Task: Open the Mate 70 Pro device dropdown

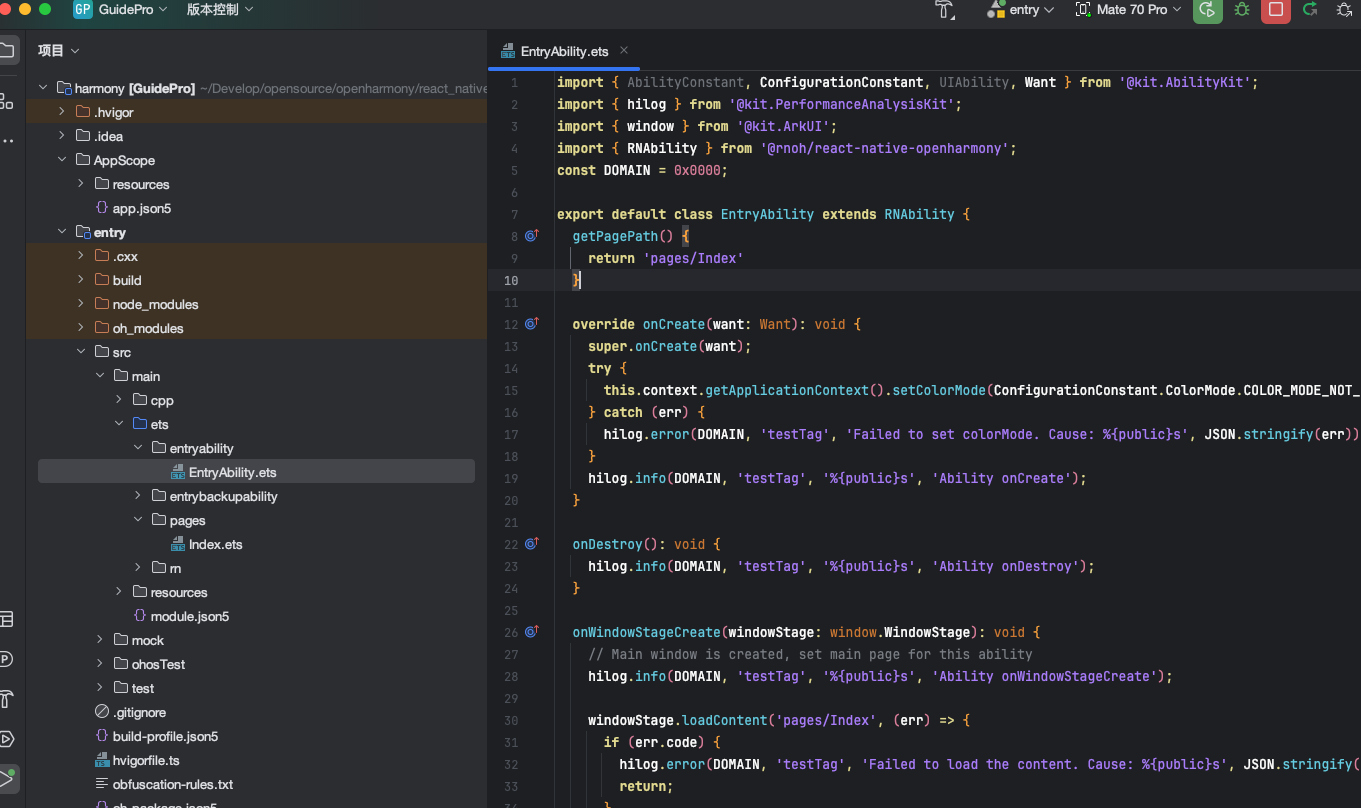Action: [x=1129, y=10]
